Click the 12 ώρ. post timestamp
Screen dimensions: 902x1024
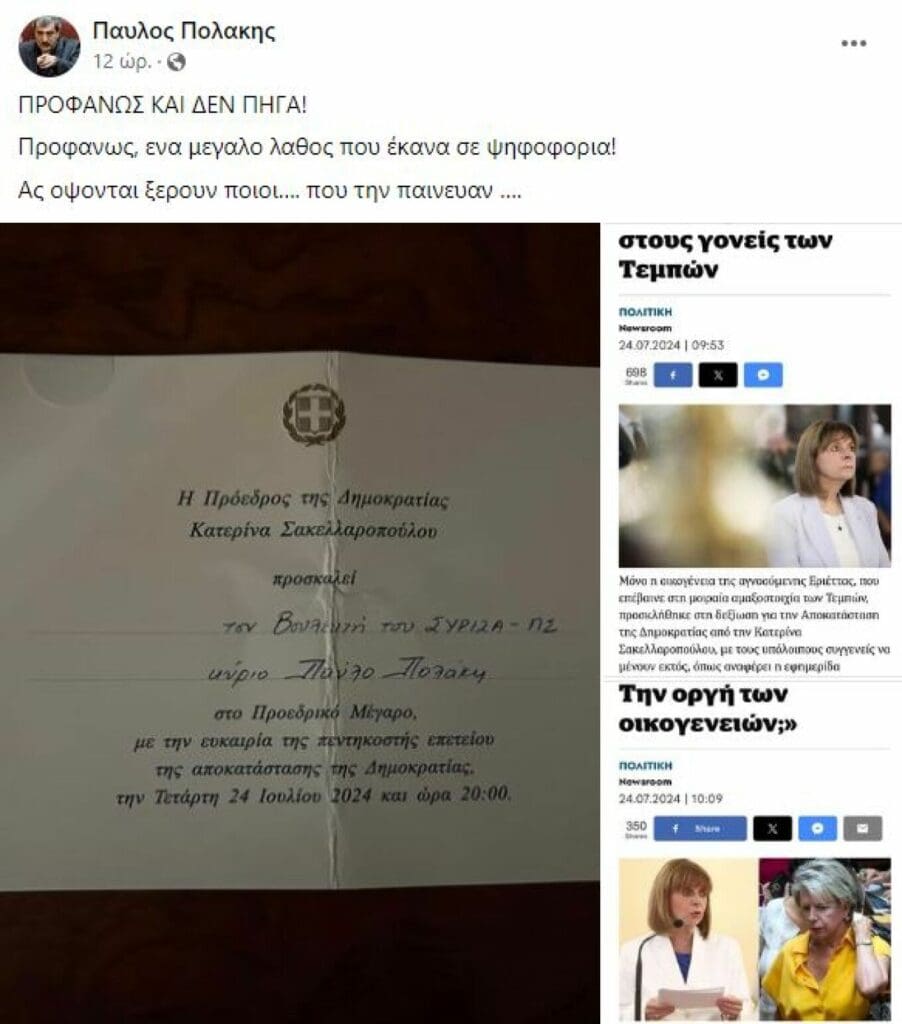(122, 62)
